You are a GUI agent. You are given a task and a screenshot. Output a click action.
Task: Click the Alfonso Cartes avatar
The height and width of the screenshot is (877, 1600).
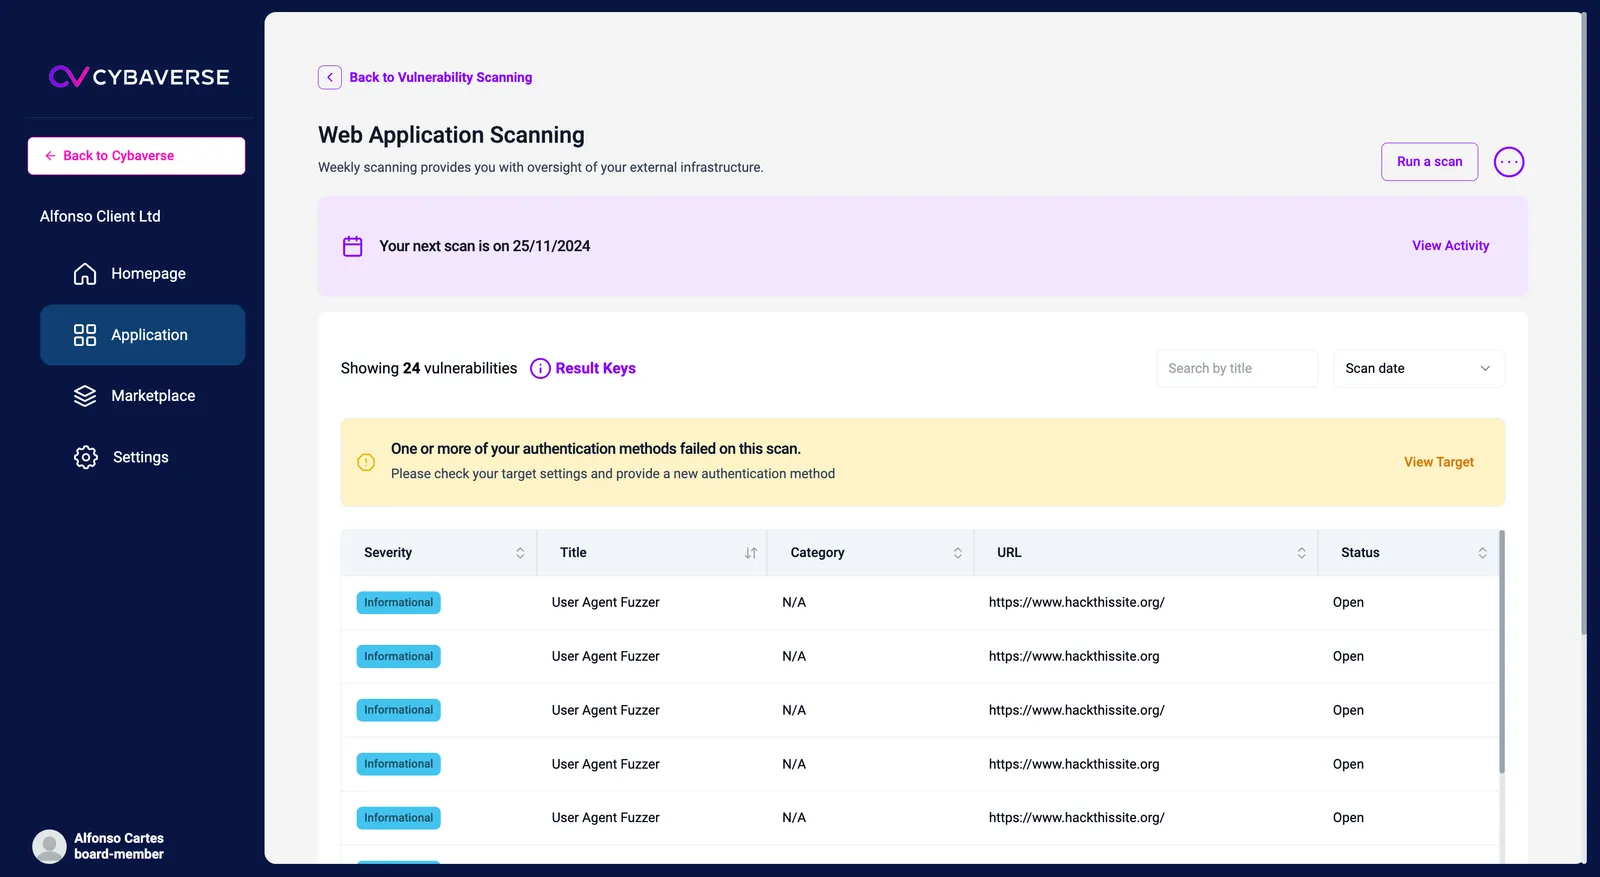tap(49, 846)
